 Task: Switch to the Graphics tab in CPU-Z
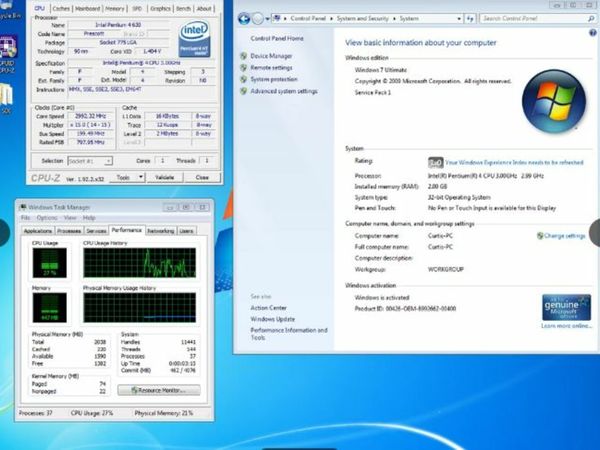[x=160, y=8]
